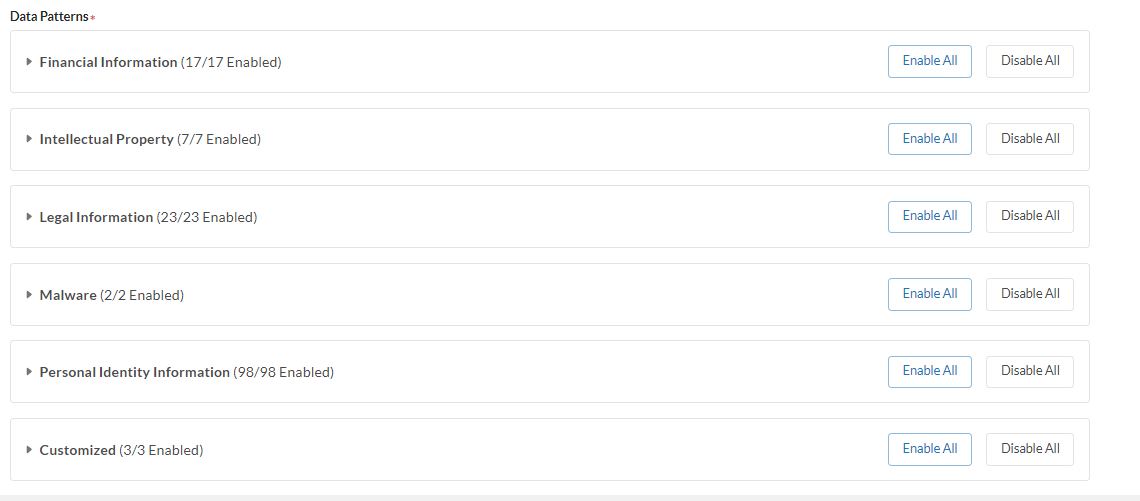Viewport: 1140px width, 501px height.
Task: Enable all Customized patterns
Action: tap(929, 449)
